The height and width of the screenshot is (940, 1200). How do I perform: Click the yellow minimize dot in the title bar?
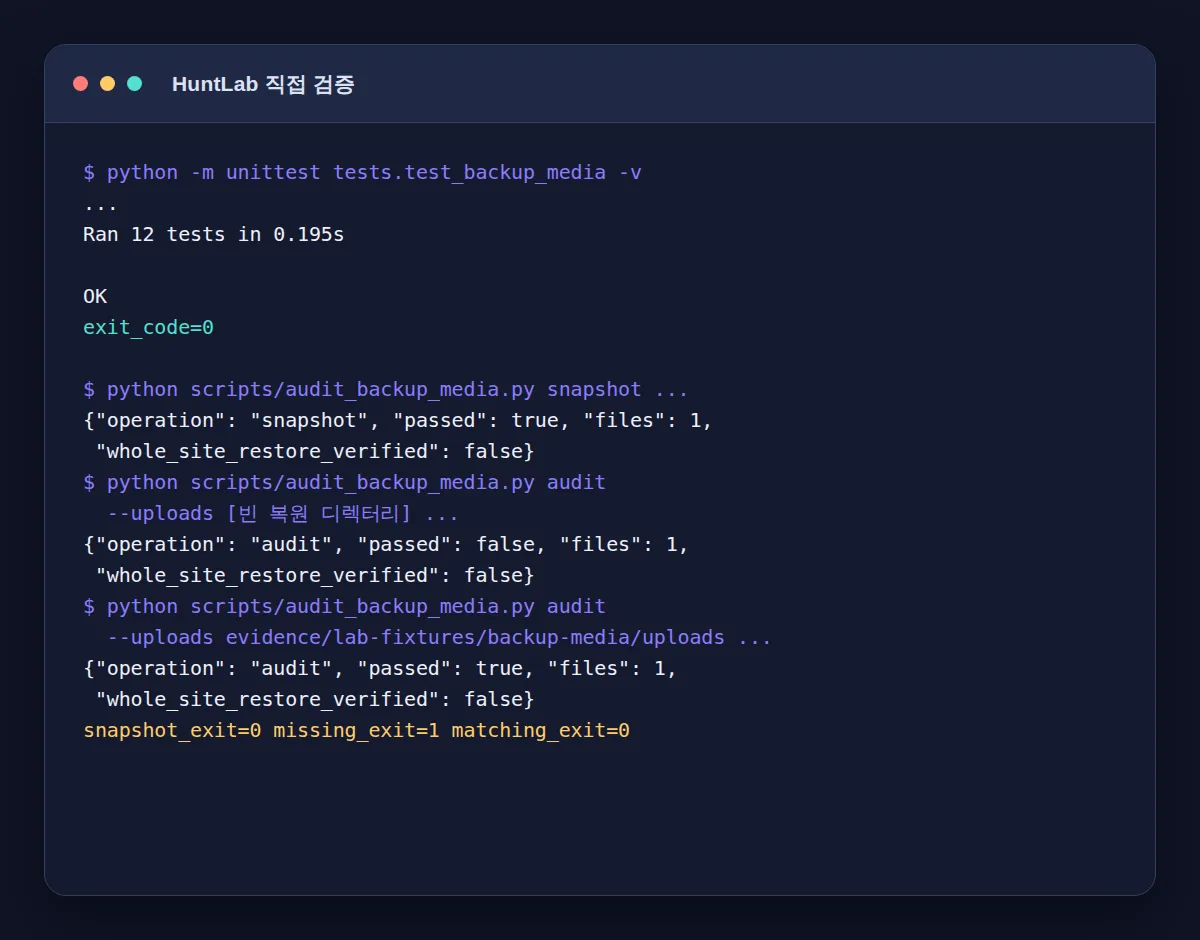tap(108, 84)
